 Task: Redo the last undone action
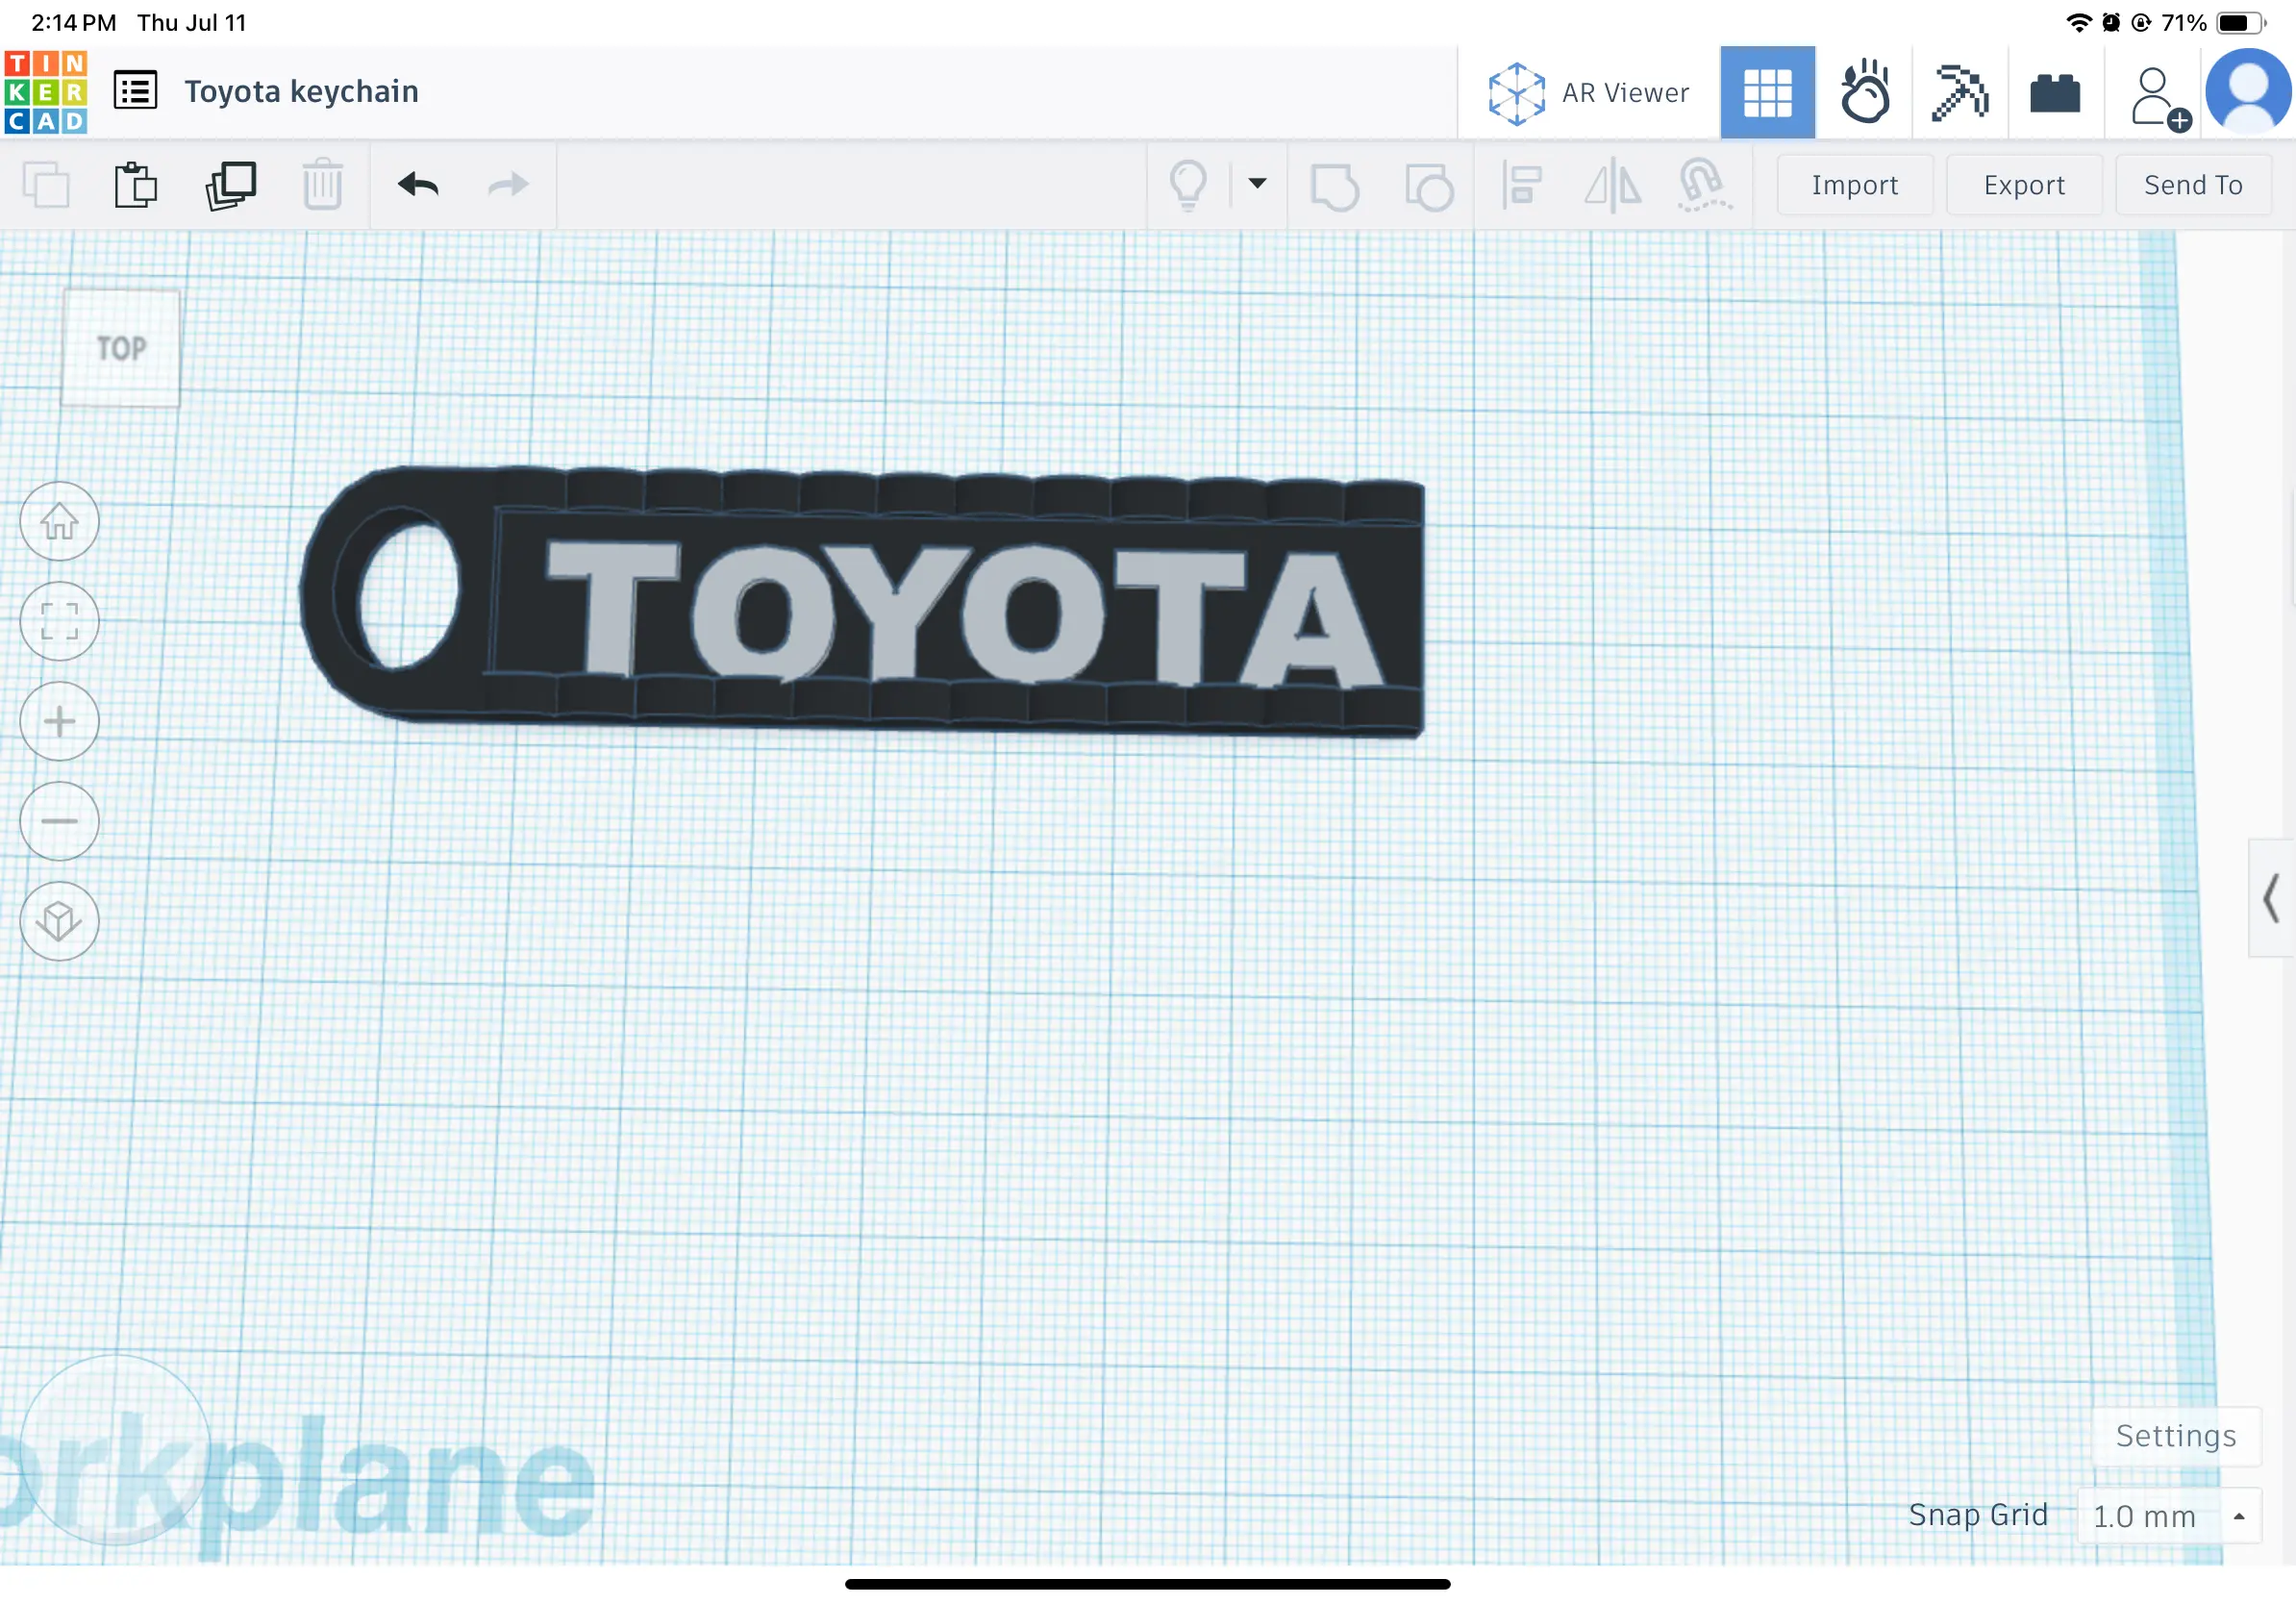(508, 184)
